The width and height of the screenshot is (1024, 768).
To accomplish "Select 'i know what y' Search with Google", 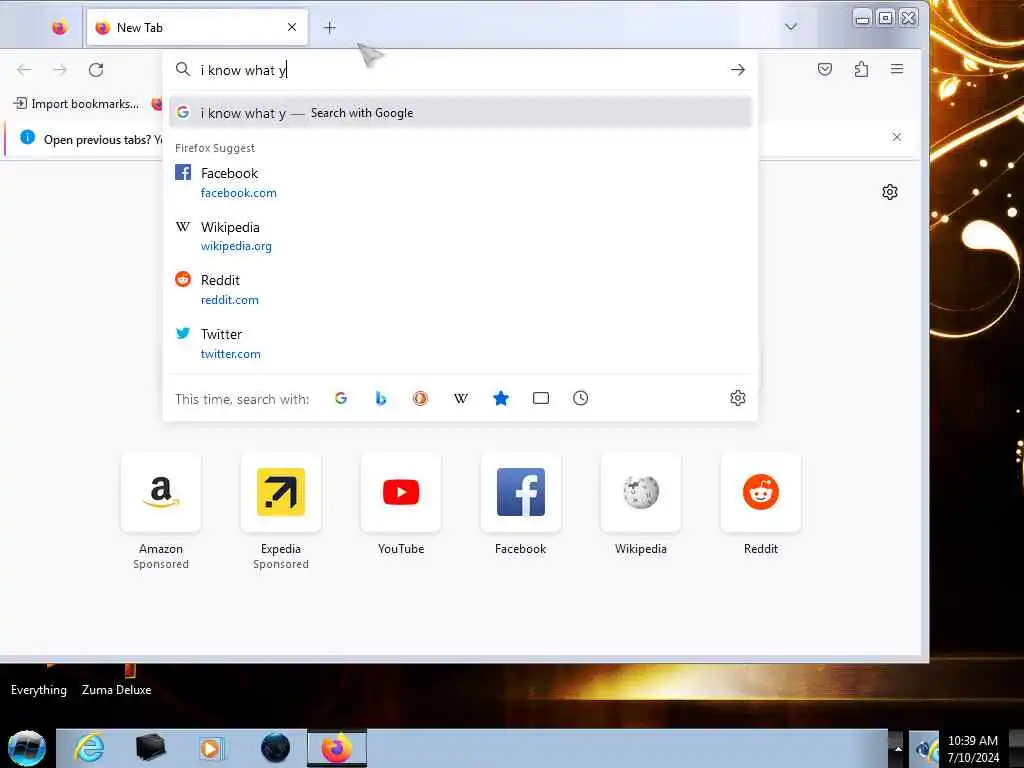I will coord(460,113).
